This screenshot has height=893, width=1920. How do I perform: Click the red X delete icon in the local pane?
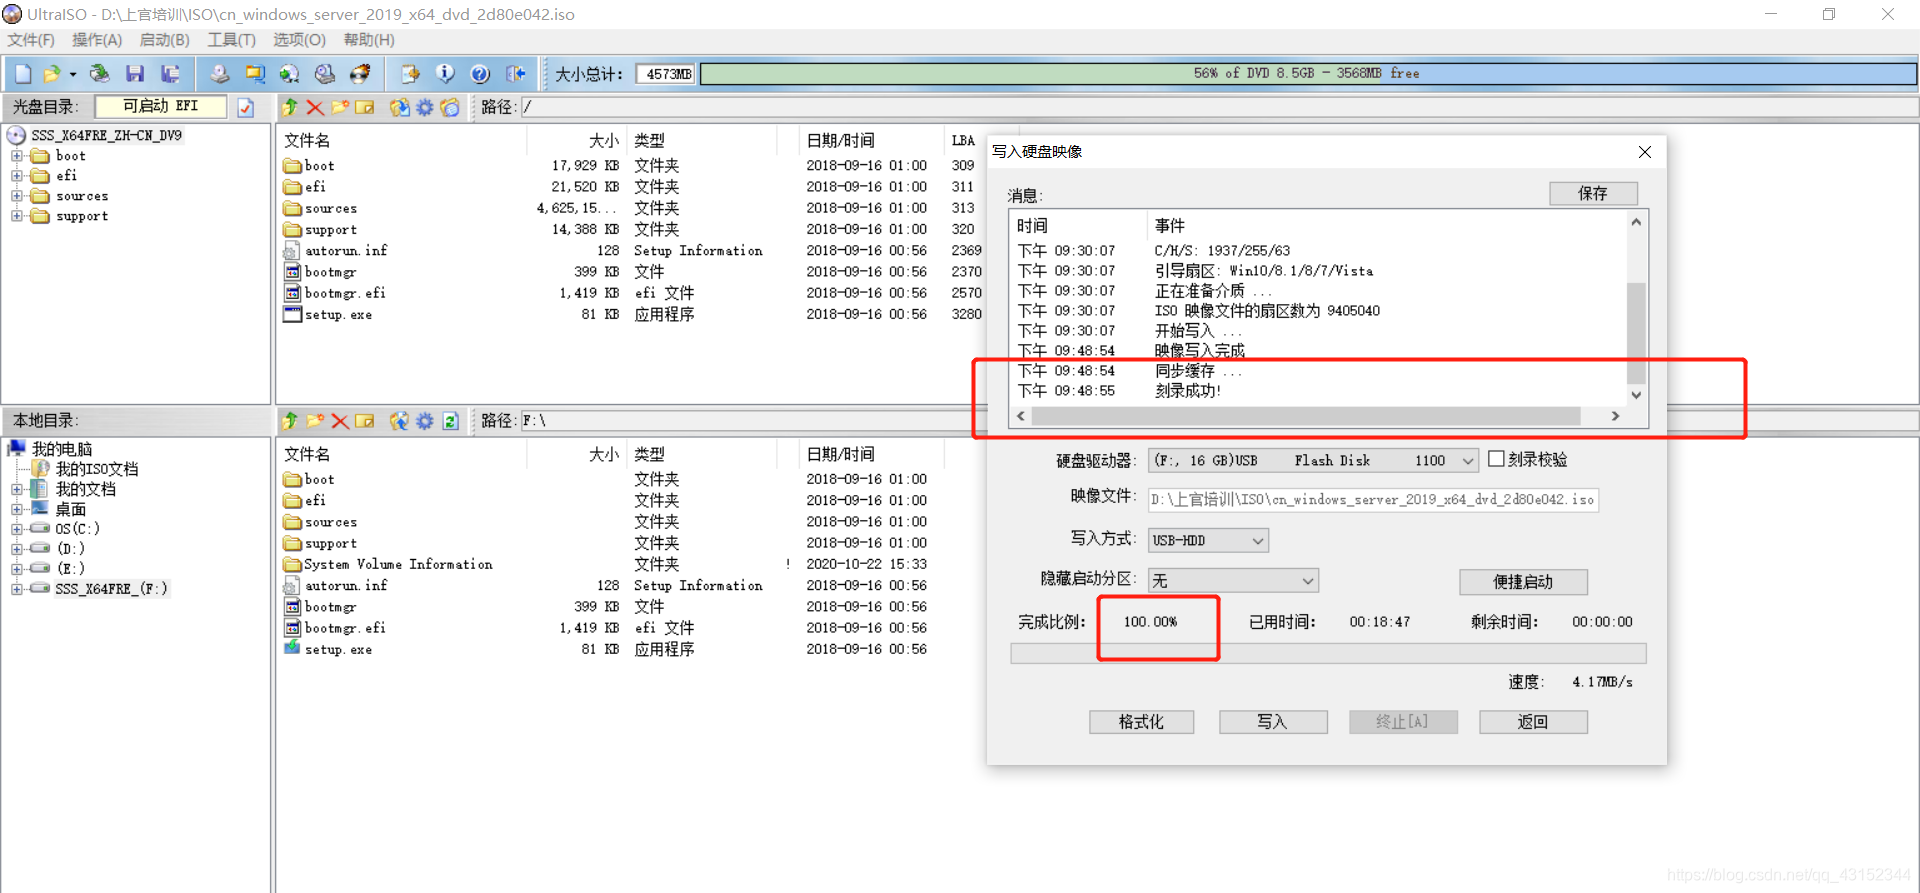click(340, 421)
